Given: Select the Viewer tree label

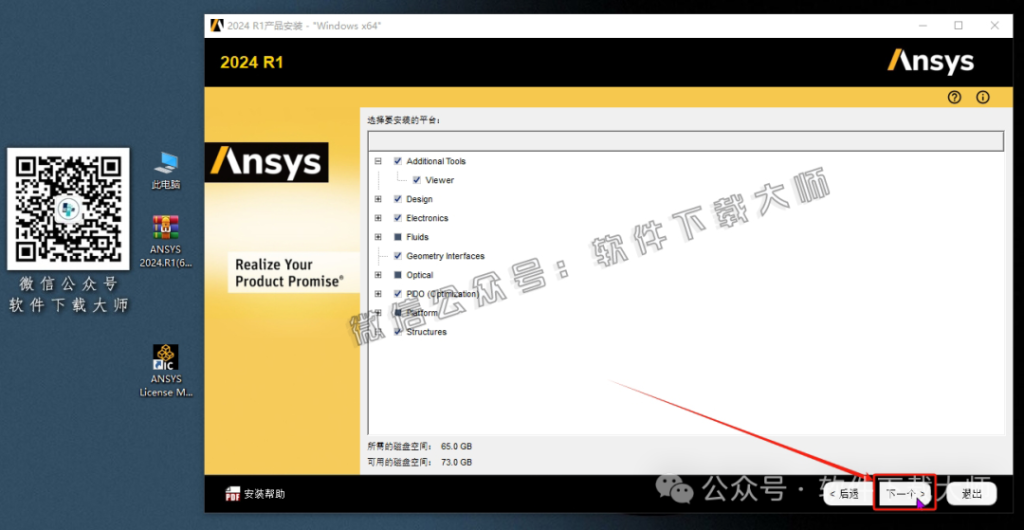Looking at the screenshot, I should pyautogui.click(x=440, y=180).
